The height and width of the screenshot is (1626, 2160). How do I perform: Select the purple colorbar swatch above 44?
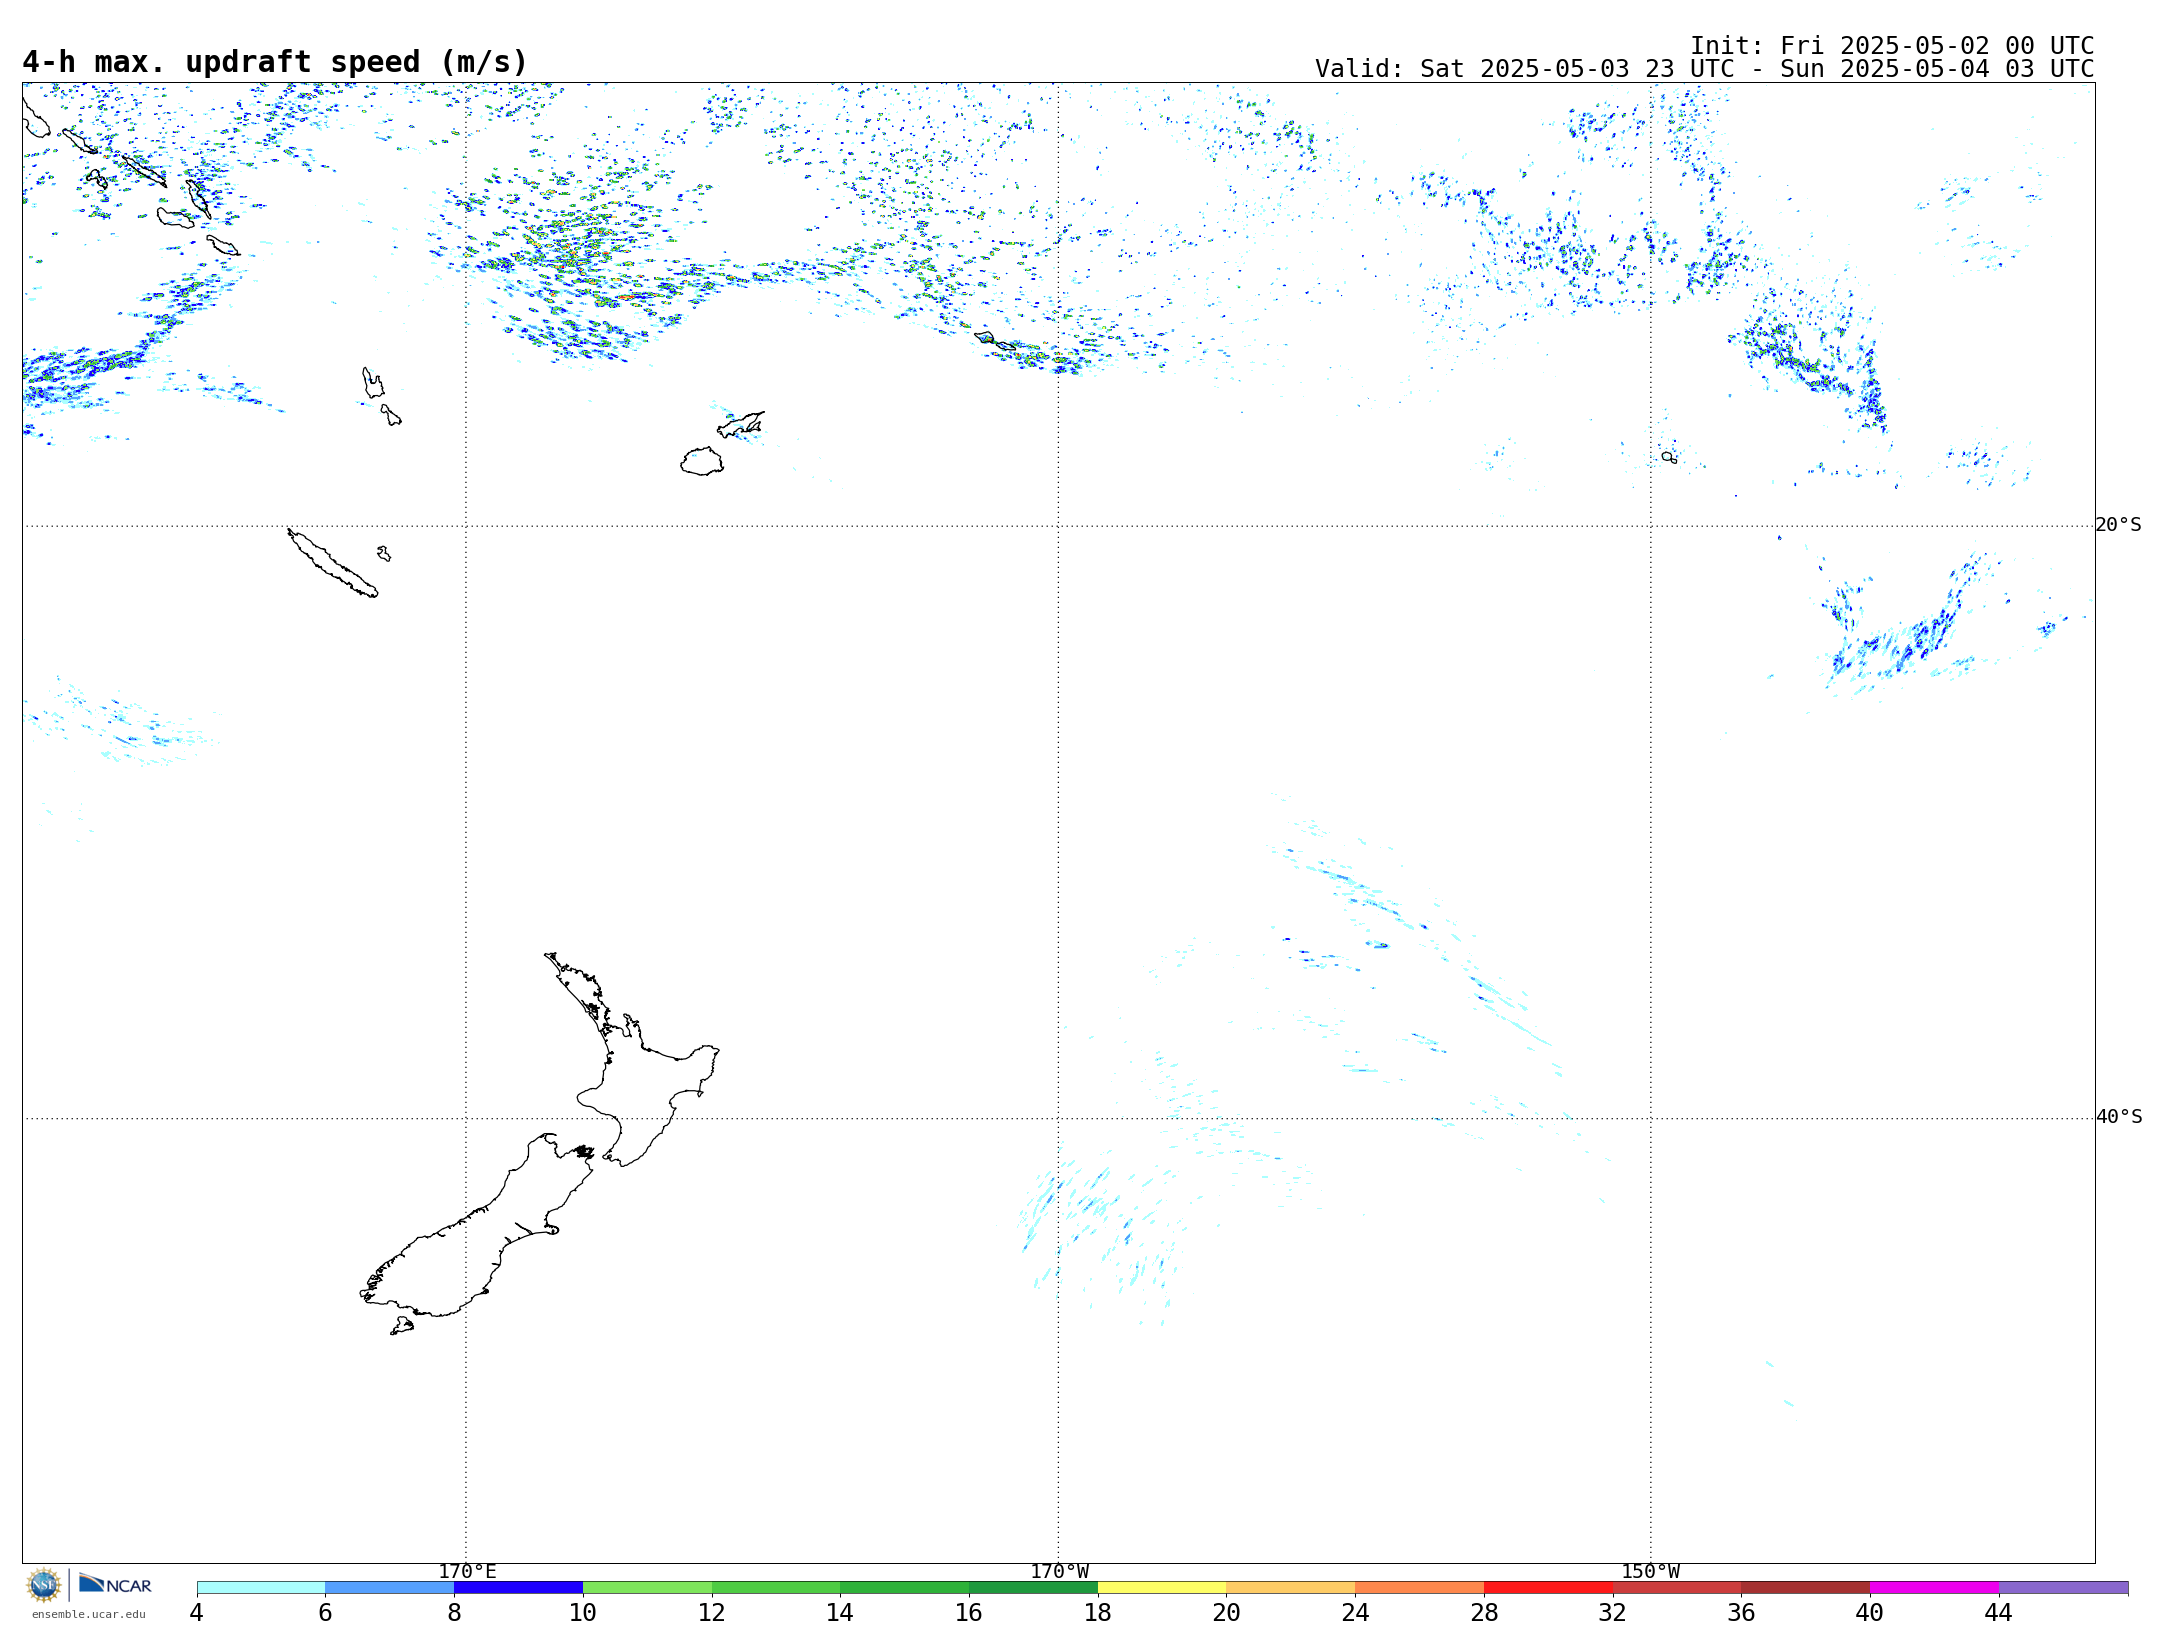(2063, 1587)
